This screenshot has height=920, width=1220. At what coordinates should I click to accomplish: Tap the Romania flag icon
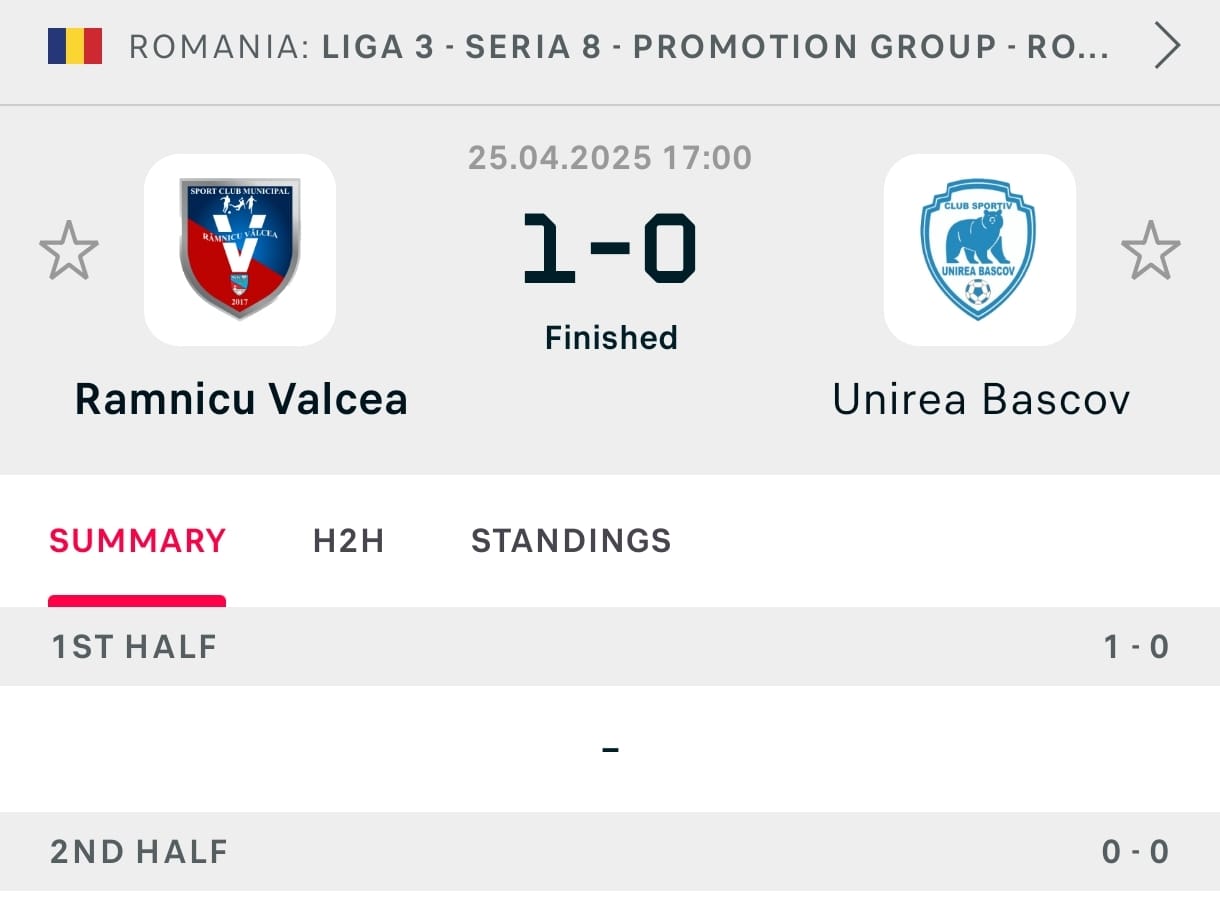(75, 46)
